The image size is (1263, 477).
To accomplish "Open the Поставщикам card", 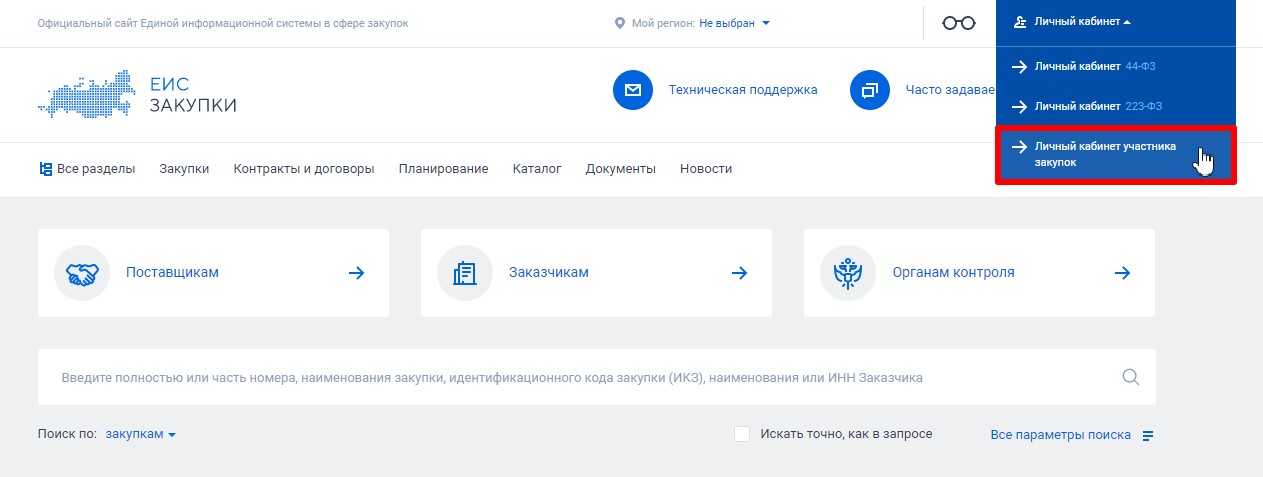I will 213,273.
